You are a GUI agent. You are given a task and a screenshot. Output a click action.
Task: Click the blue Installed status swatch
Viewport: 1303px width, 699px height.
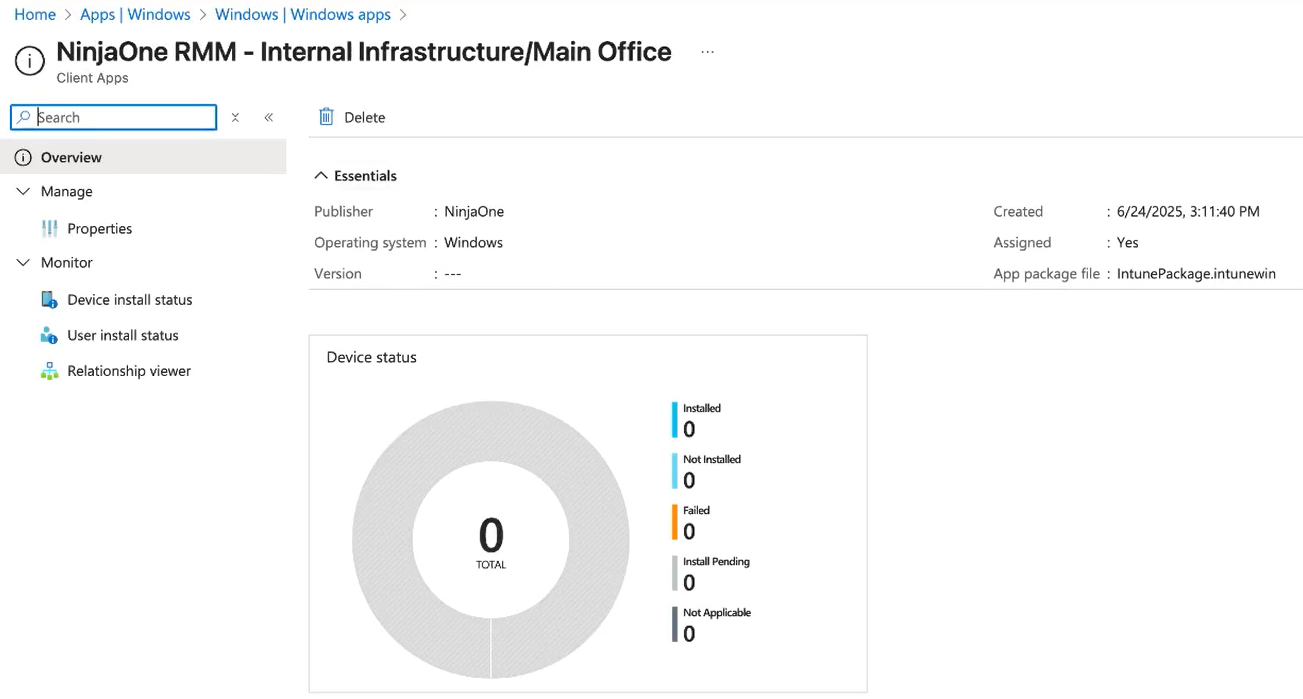[675, 420]
